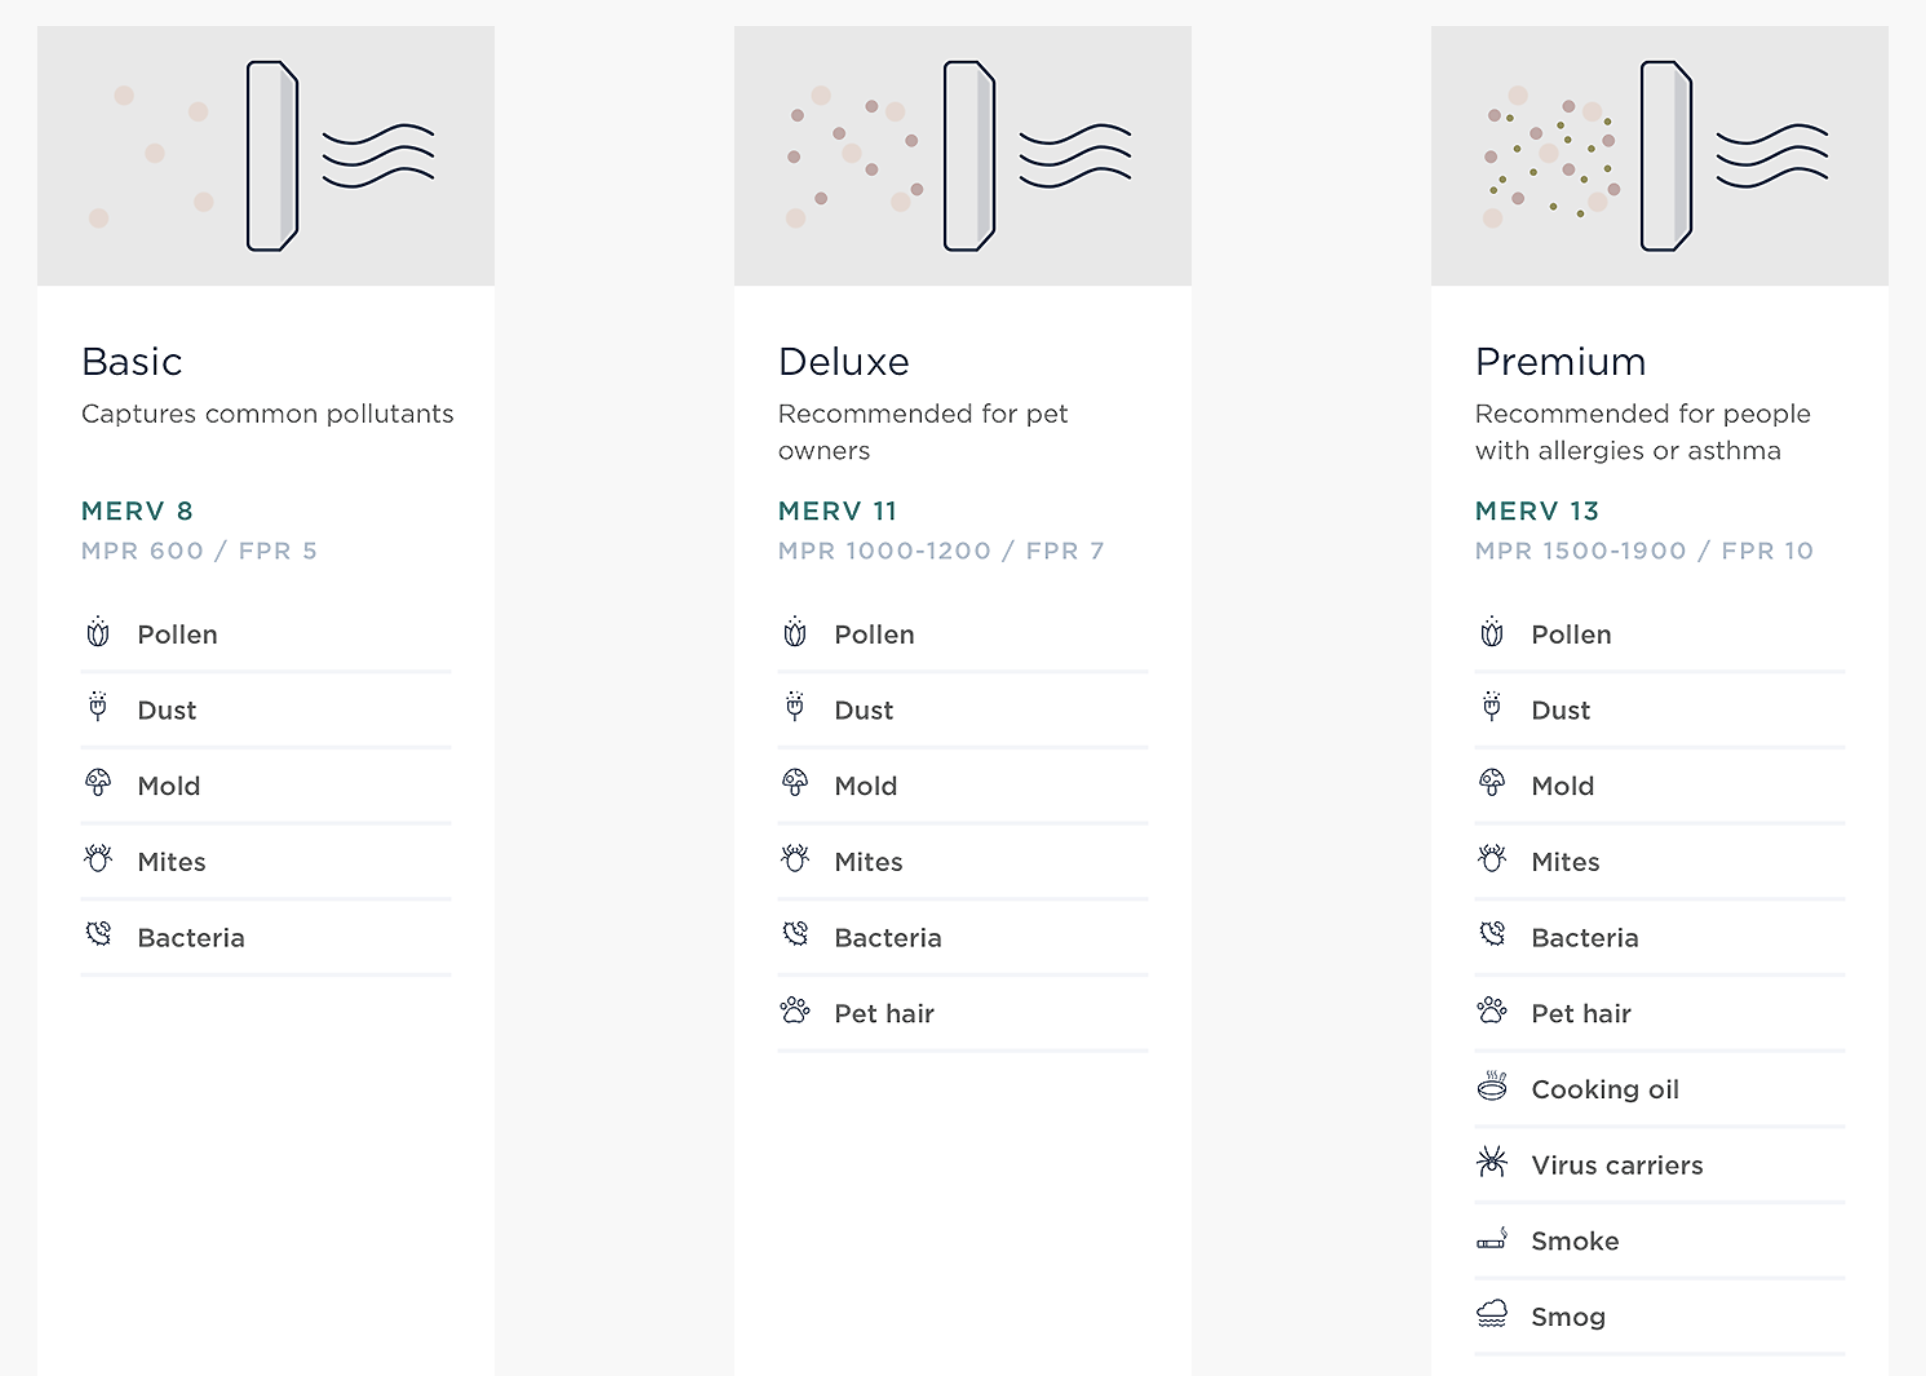Select the Smoke cigarette icon
The height and width of the screenshot is (1376, 1926).
[1493, 1241]
